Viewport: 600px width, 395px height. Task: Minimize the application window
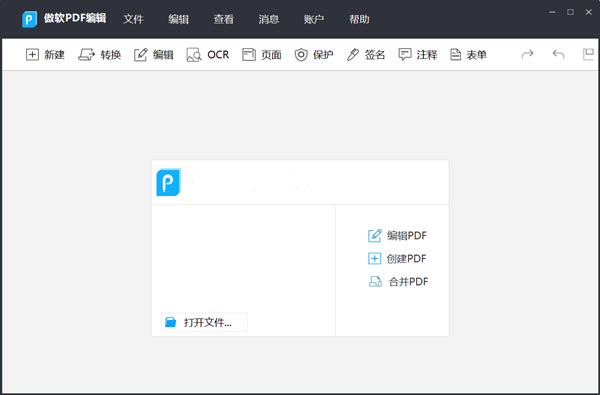coord(552,12)
